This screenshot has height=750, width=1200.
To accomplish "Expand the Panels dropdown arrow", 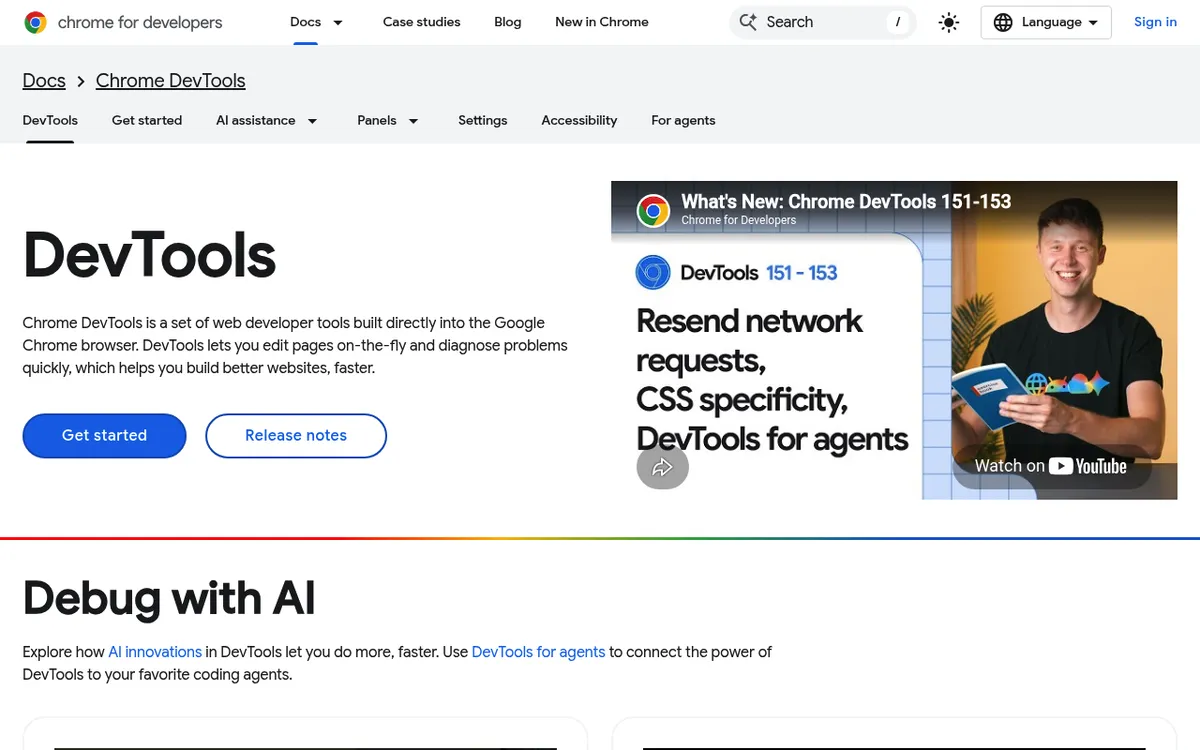I will coord(413,121).
